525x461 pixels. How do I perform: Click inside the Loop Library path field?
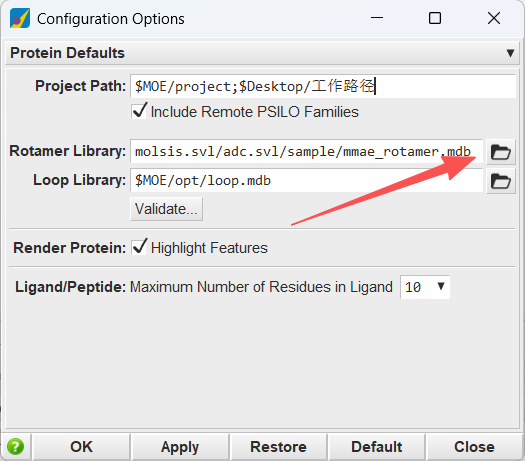(306, 181)
